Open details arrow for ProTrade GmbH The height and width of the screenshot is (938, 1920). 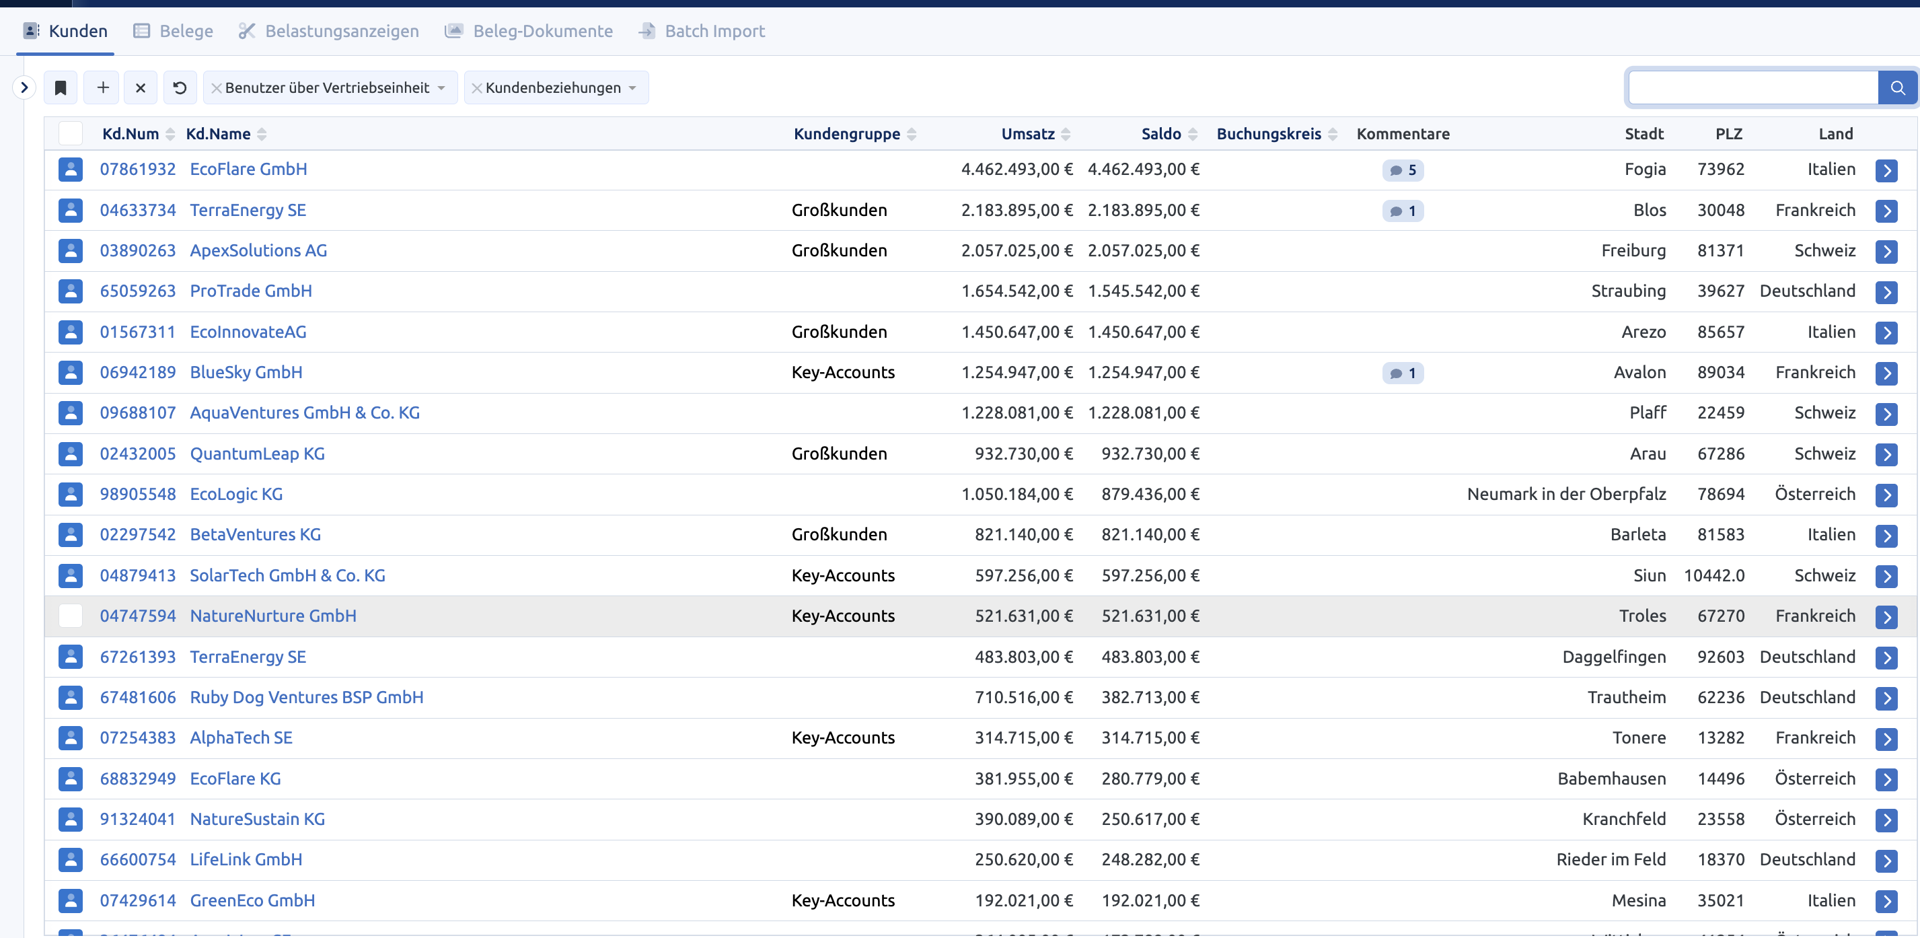[x=1887, y=292]
